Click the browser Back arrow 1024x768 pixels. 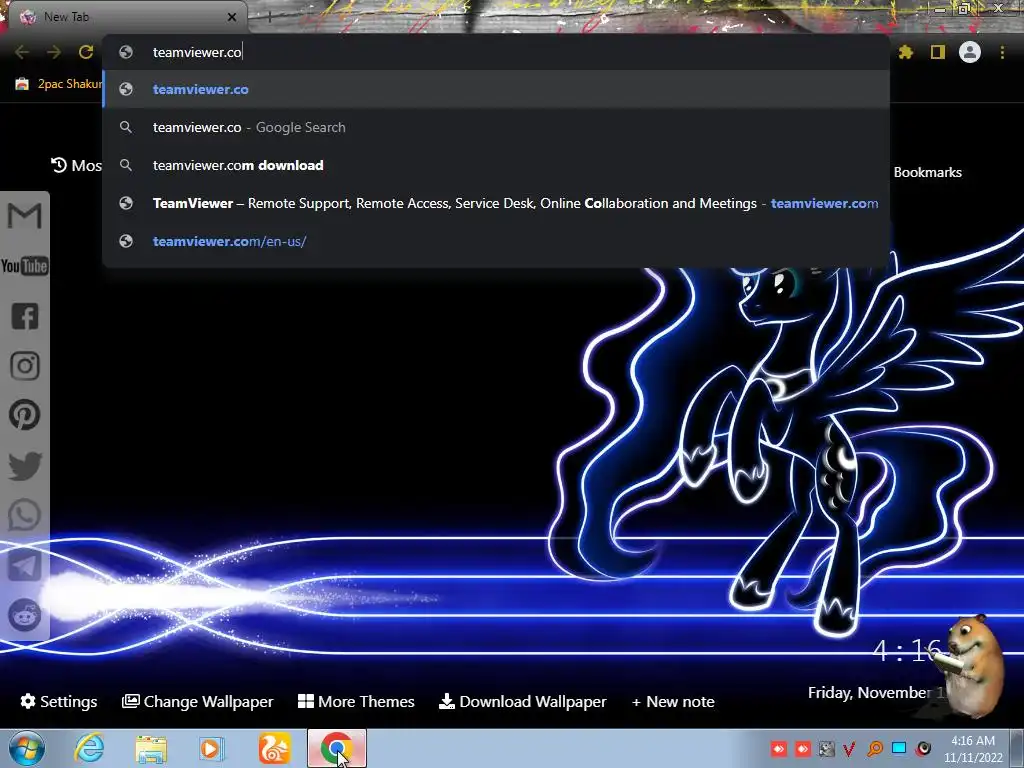(x=22, y=52)
